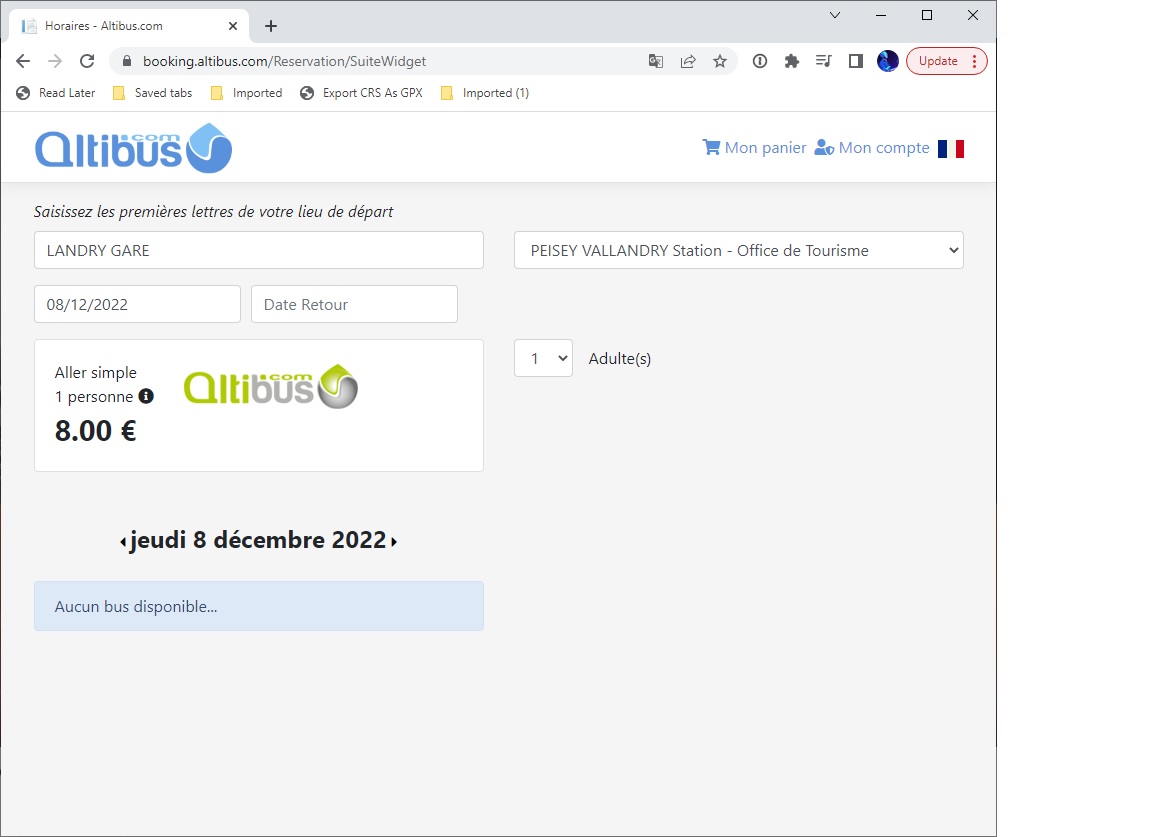The width and height of the screenshot is (1152, 837).
Task: Open the Read Later bookmark
Action: click(x=56, y=93)
